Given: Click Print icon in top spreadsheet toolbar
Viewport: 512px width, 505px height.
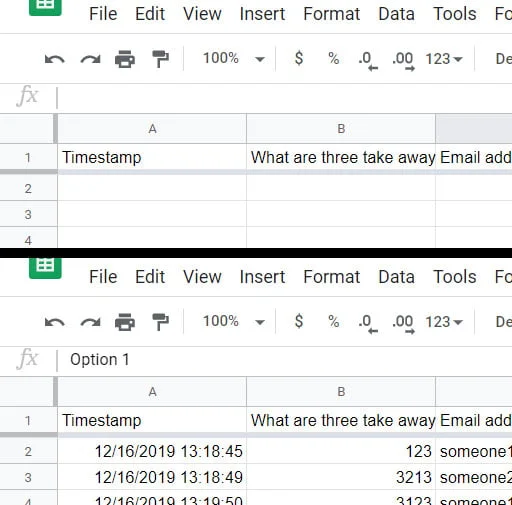Looking at the screenshot, I should pos(125,59).
